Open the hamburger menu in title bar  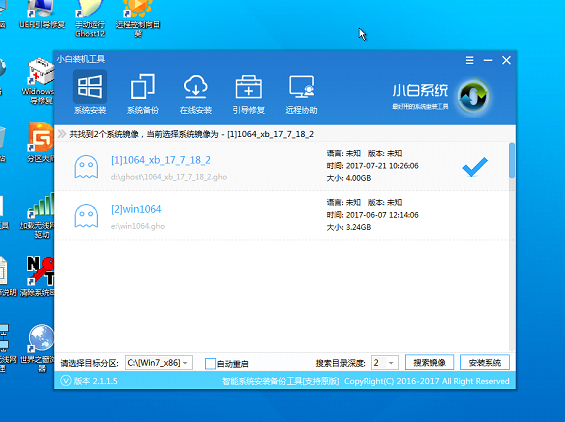click(x=469, y=60)
